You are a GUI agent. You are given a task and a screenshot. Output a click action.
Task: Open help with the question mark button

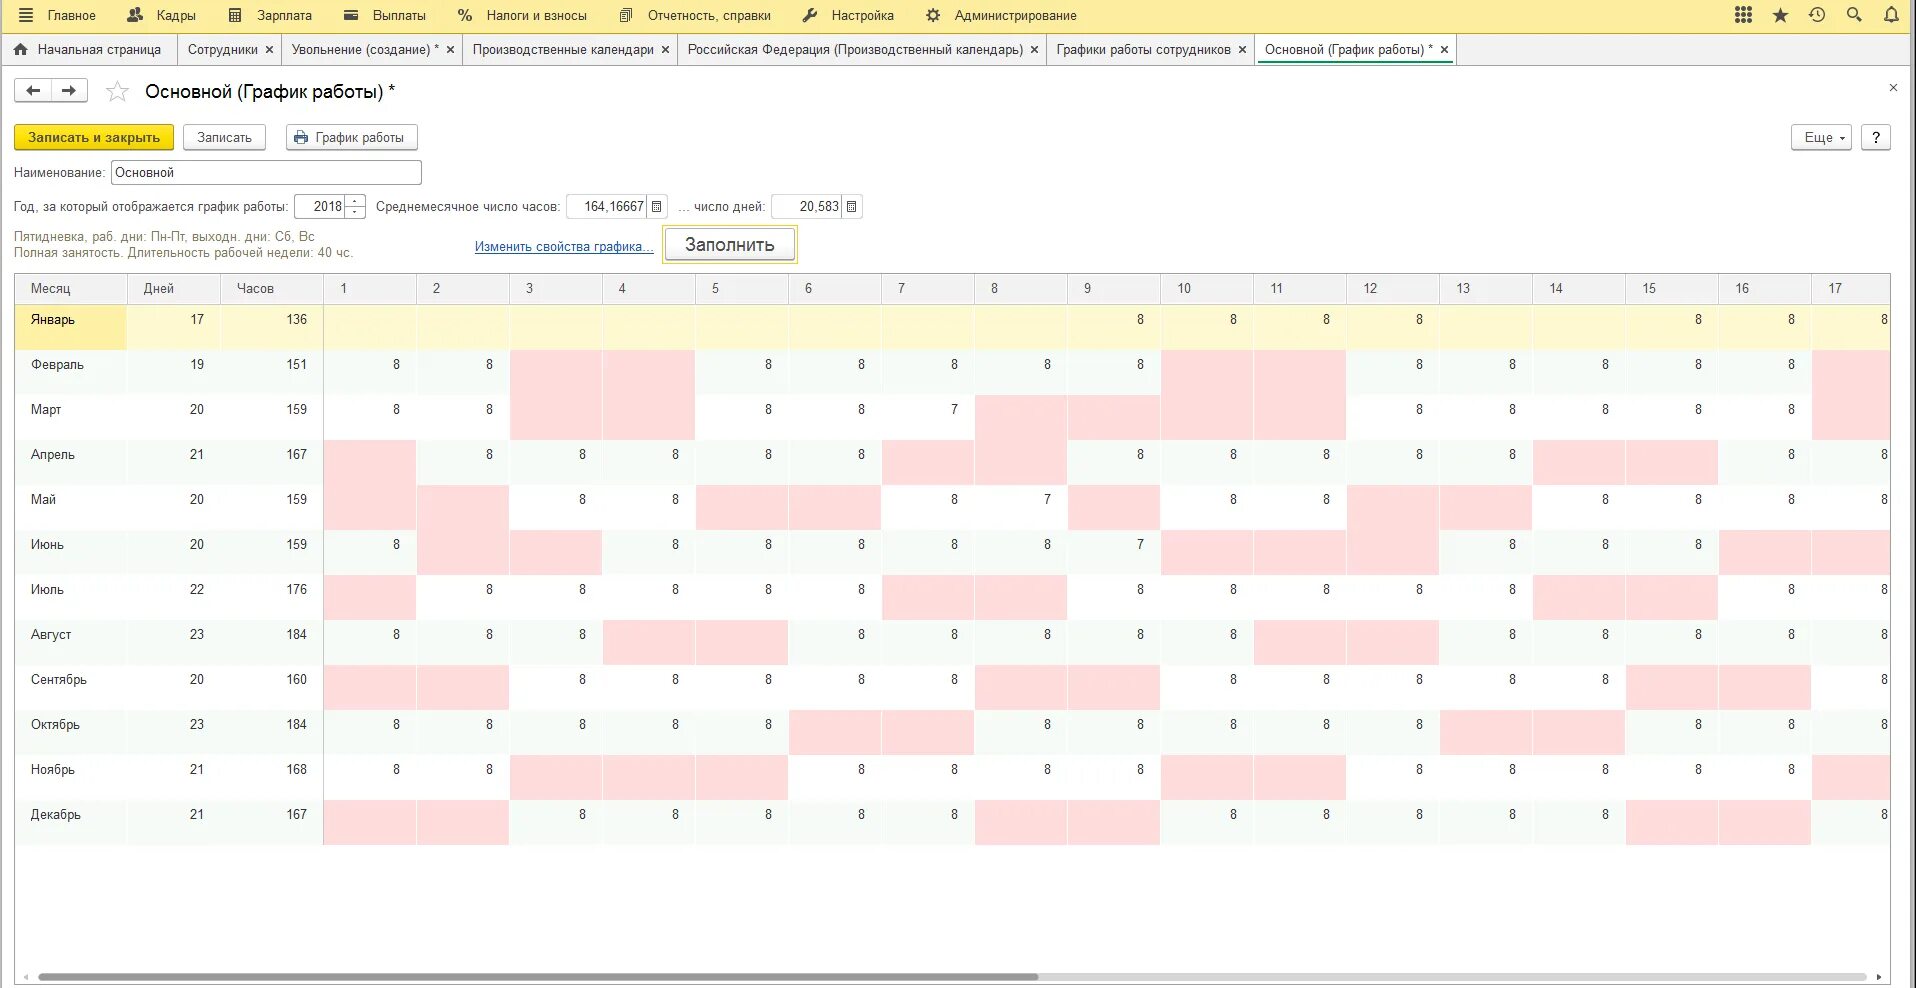[1876, 138]
